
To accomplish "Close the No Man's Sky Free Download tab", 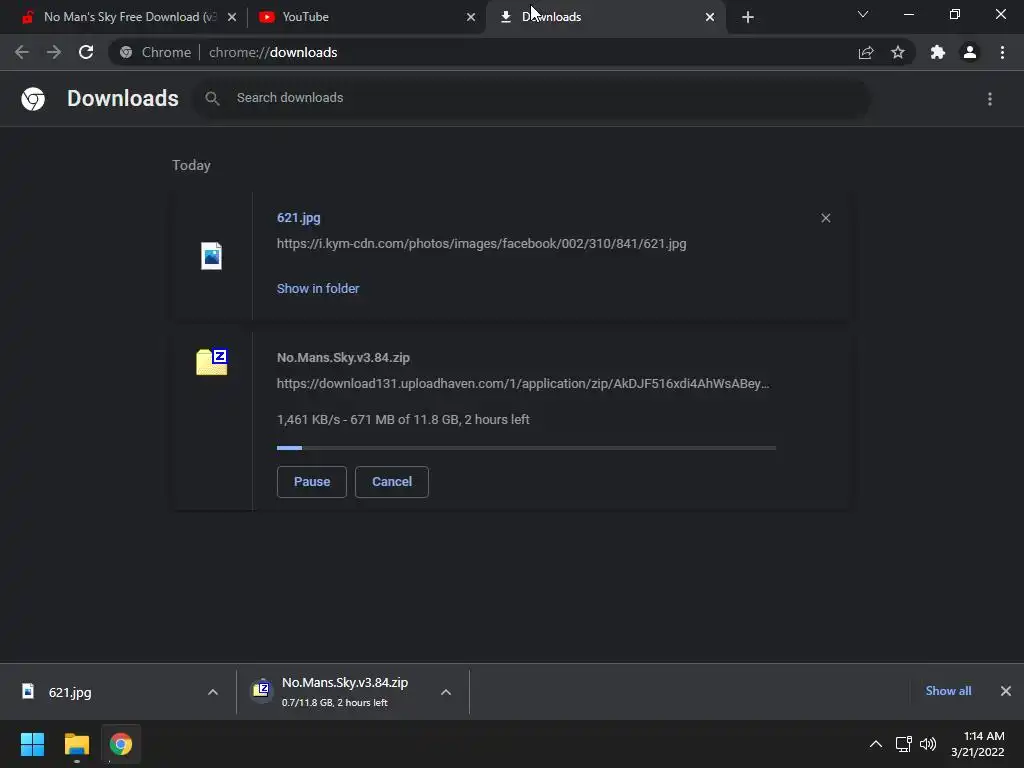I will [232, 17].
